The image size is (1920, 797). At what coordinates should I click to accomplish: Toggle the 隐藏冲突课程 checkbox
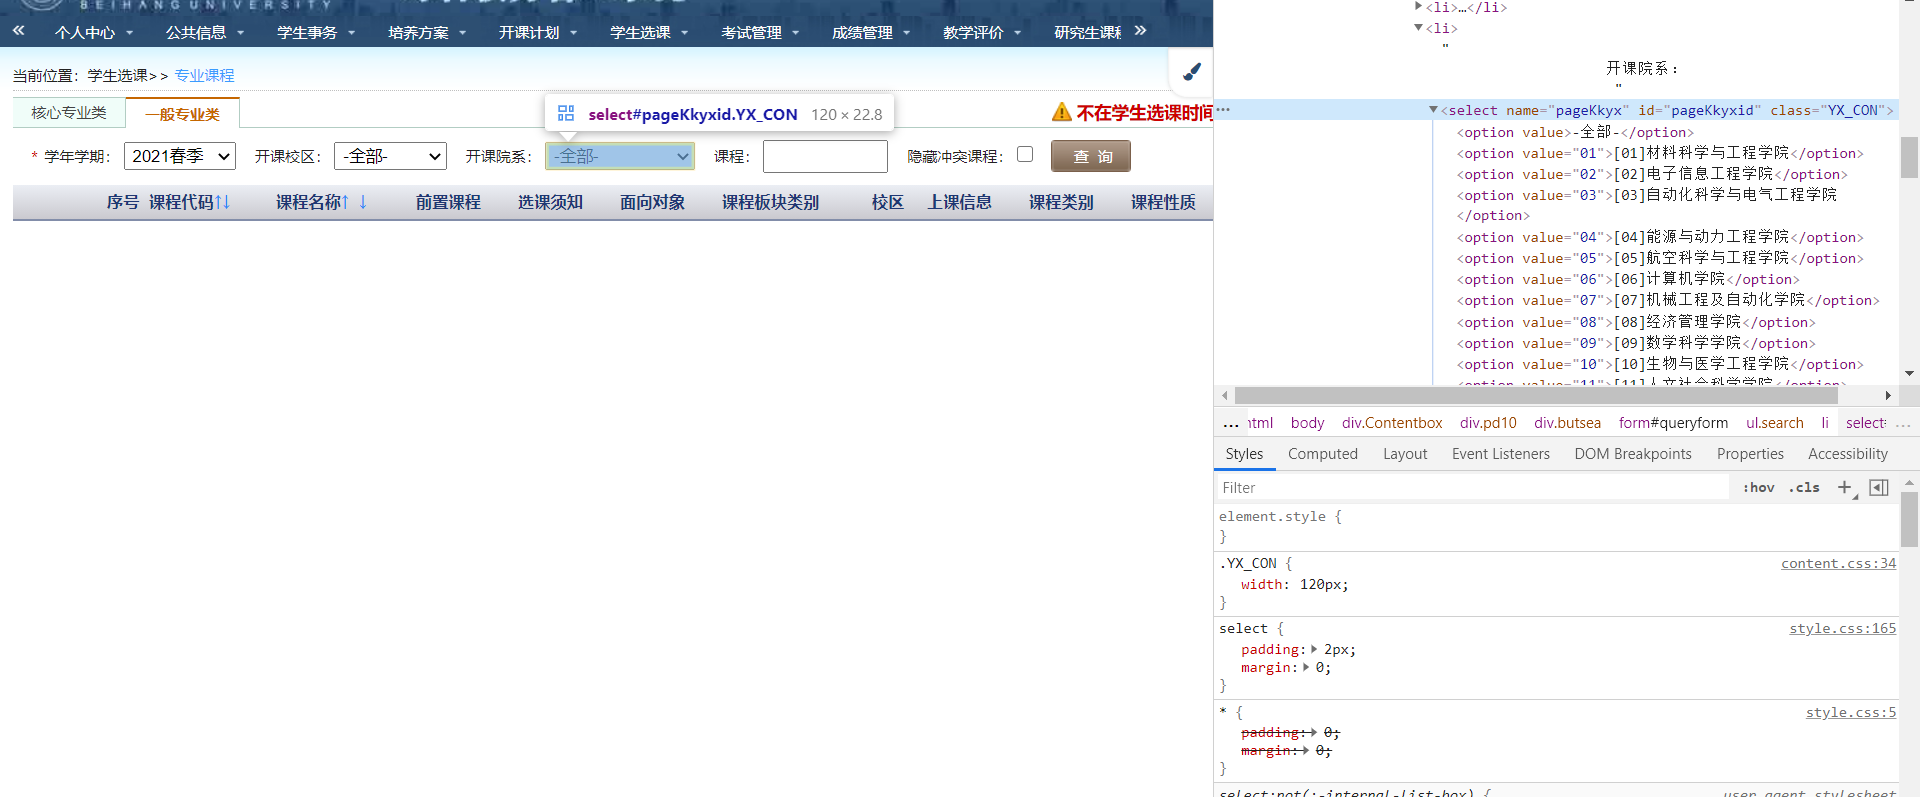click(1025, 154)
